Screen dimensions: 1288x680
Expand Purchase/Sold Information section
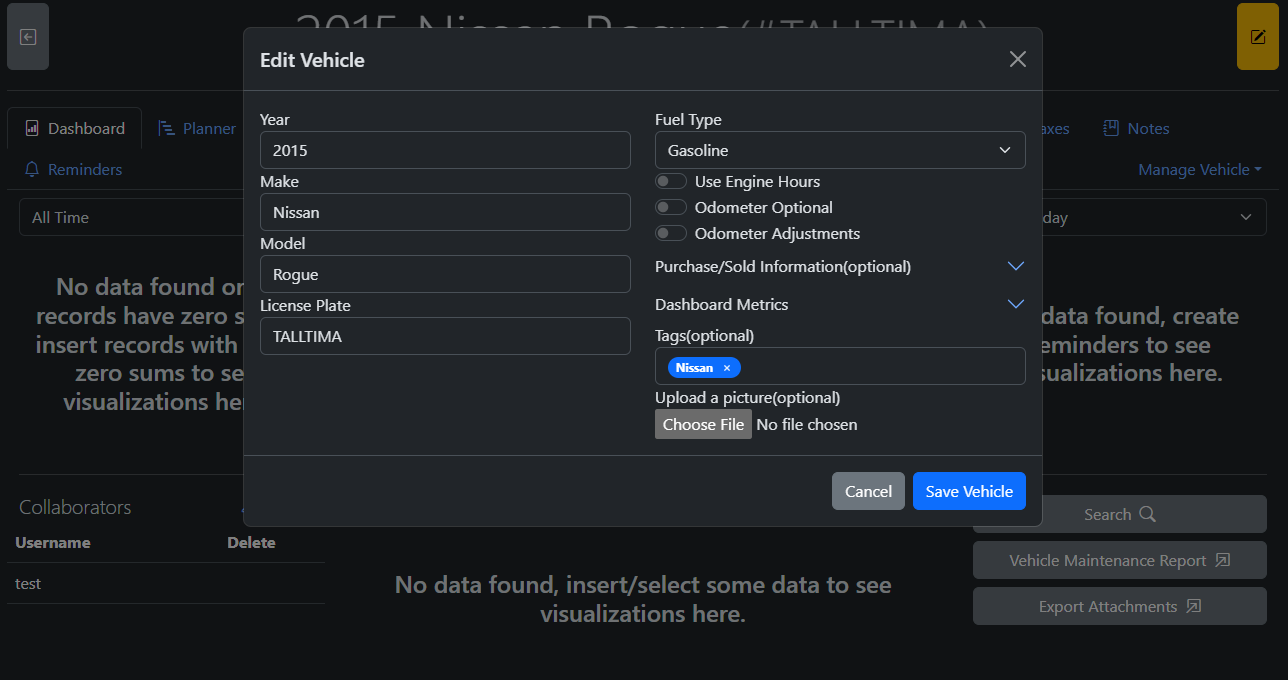pyautogui.click(x=1015, y=266)
